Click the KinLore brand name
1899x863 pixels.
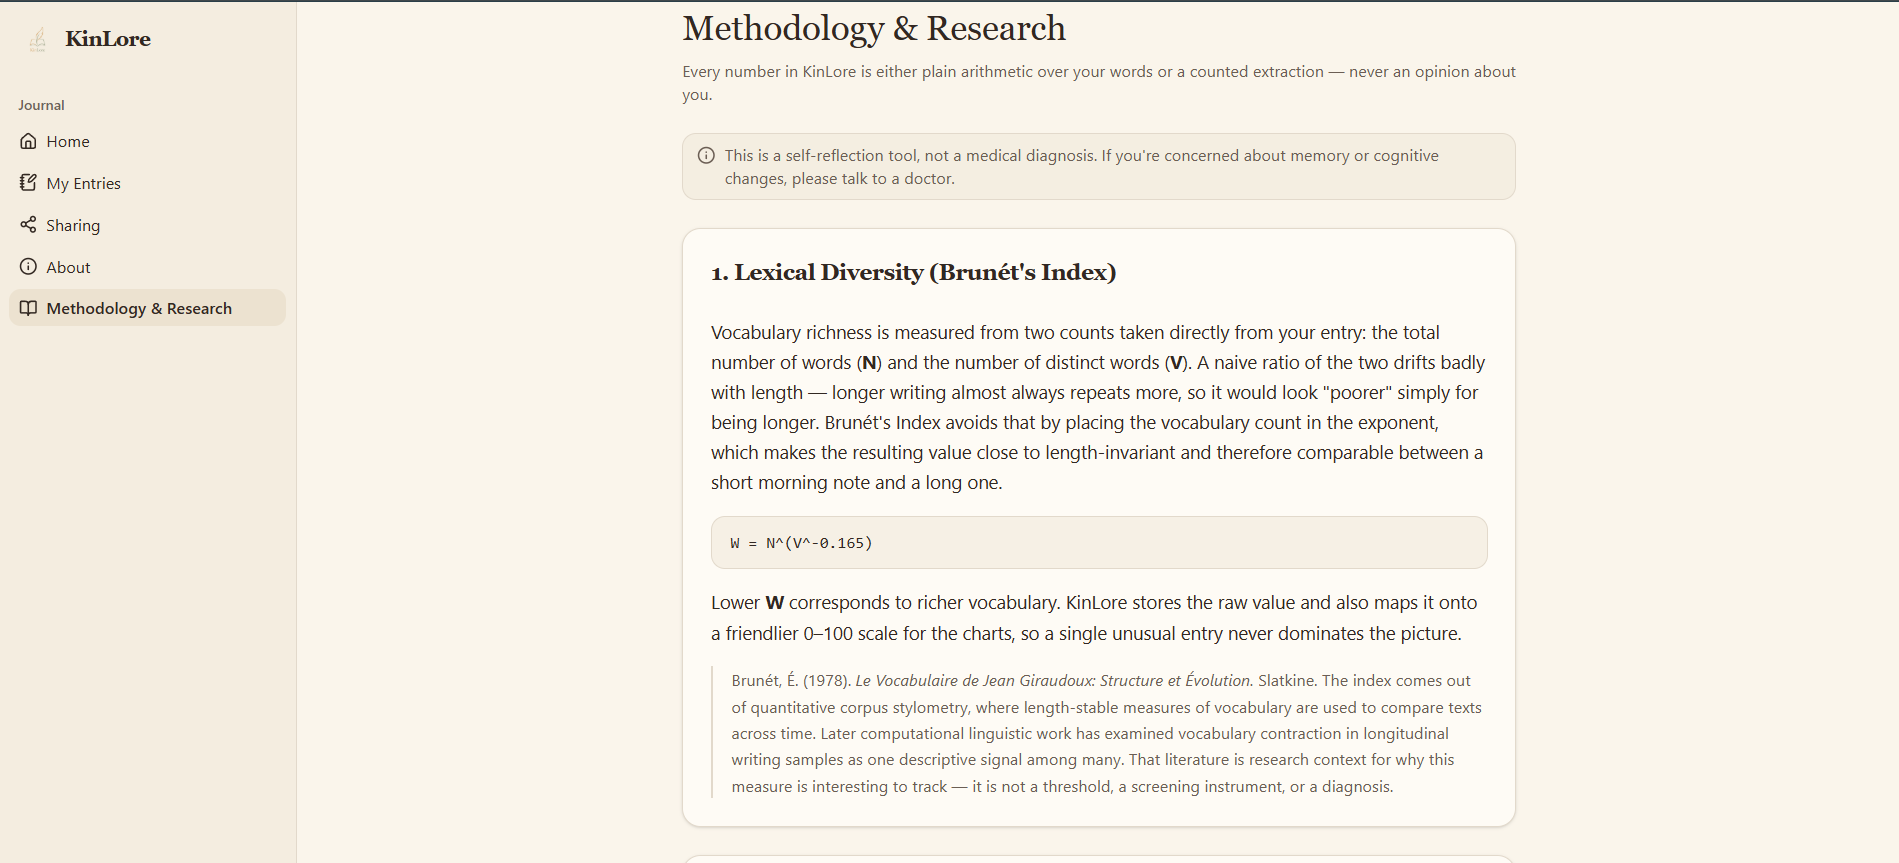pos(108,39)
